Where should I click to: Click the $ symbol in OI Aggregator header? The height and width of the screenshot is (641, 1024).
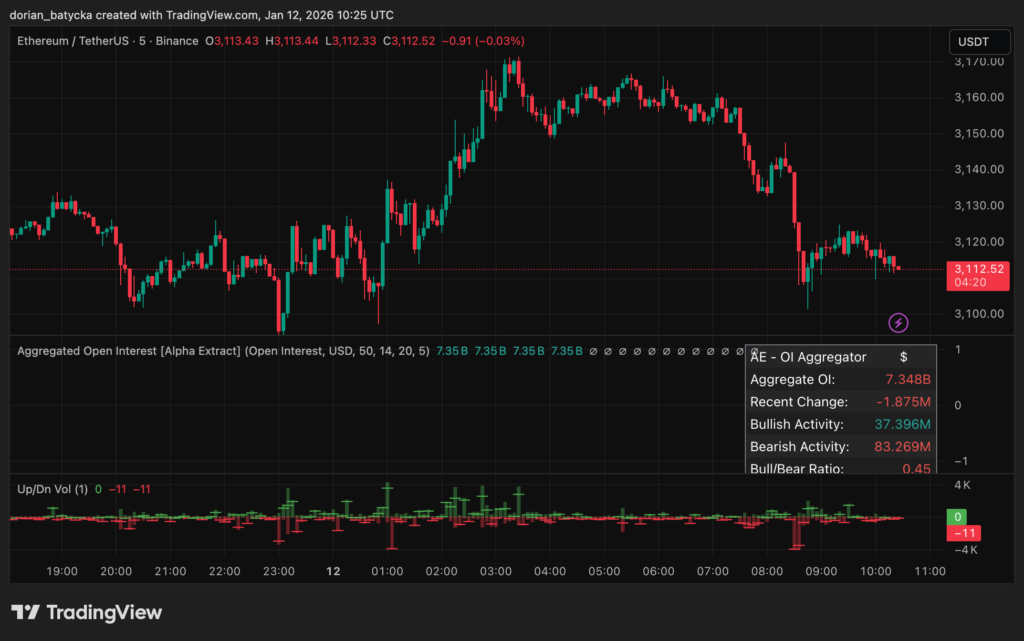point(903,357)
